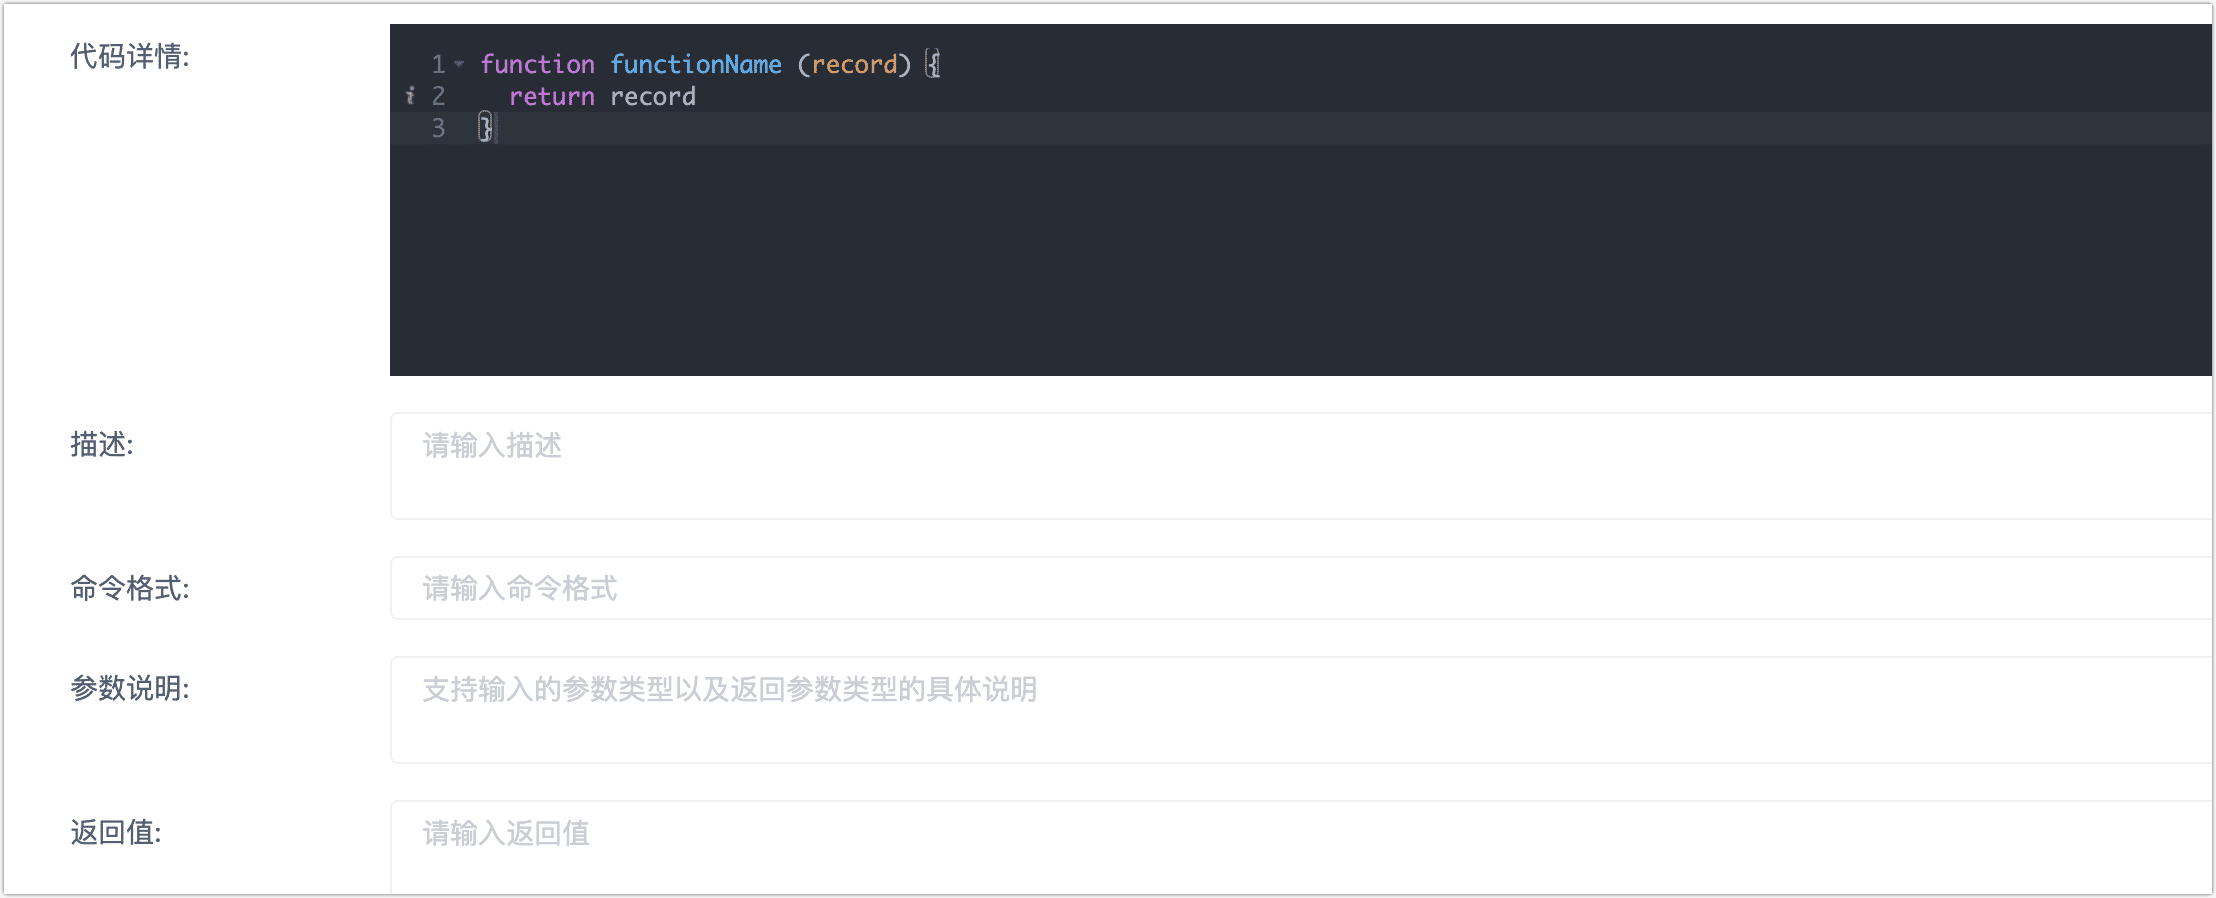Click the 返回值 label text
The height and width of the screenshot is (898, 2216).
pos(115,832)
